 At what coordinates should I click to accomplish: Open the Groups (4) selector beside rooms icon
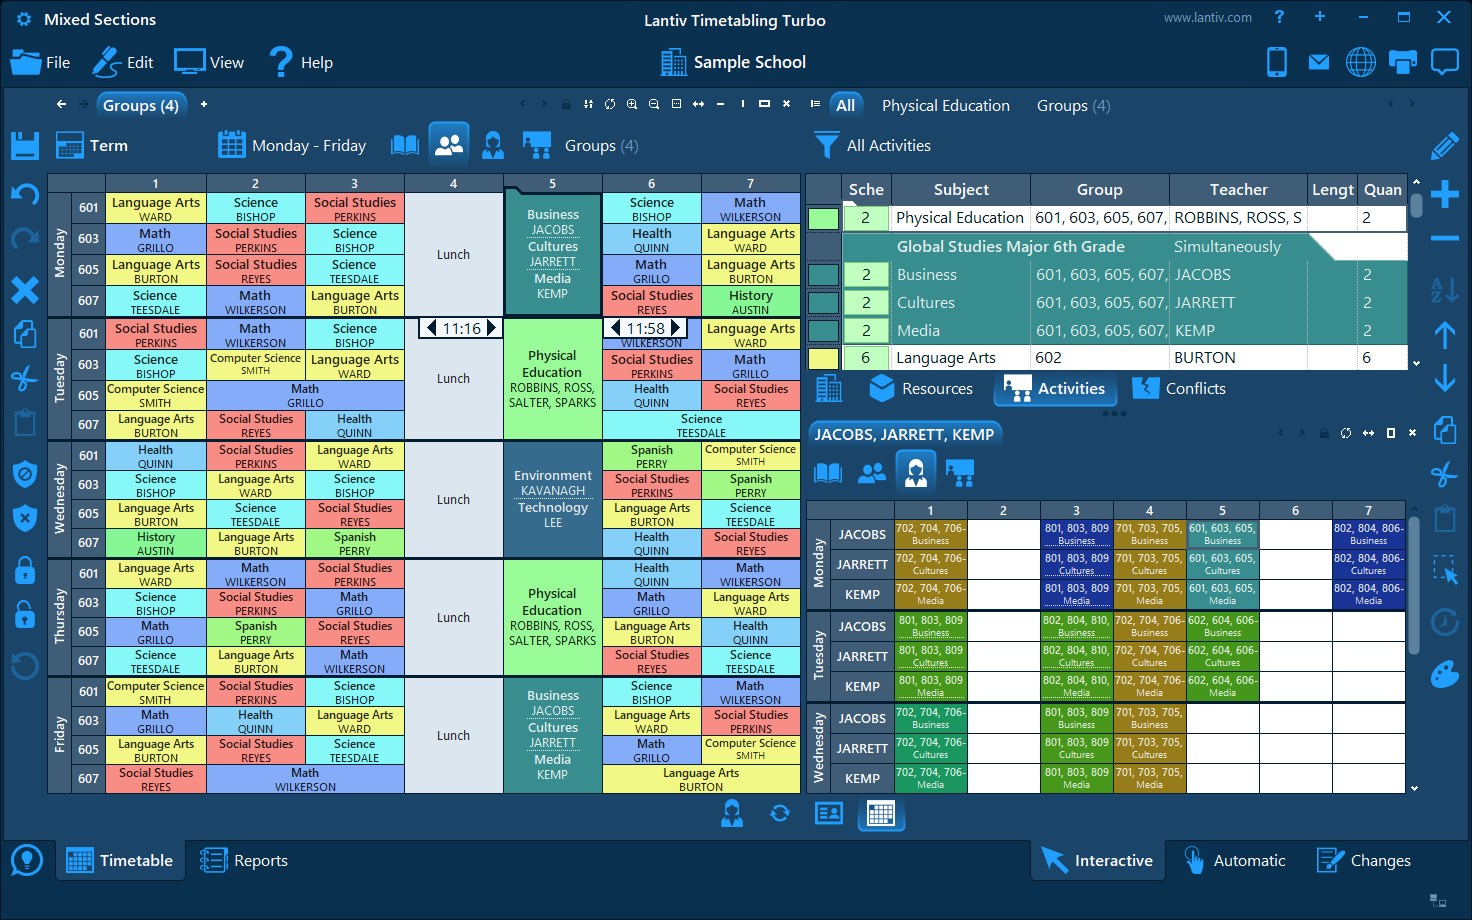coord(601,146)
